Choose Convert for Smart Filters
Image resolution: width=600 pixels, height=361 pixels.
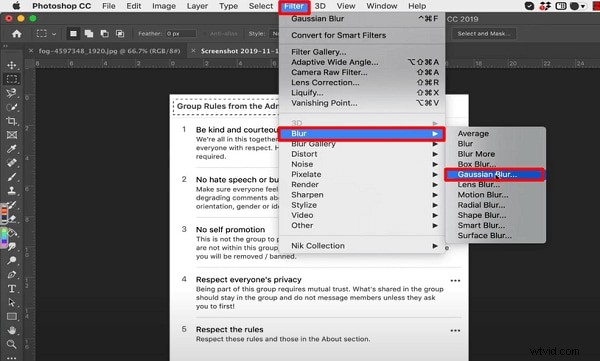(362, 35)
